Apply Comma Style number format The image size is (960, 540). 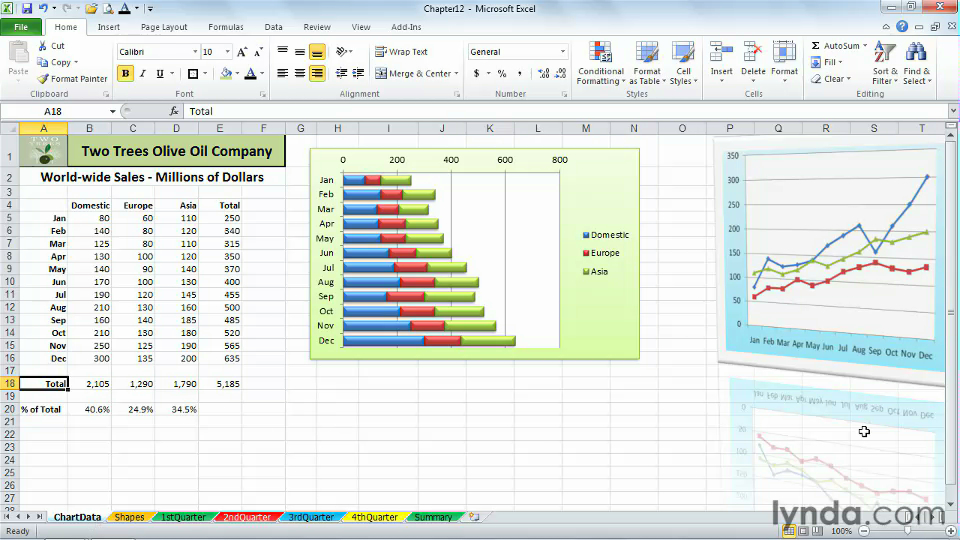pyautogui.click(x=520, y=73)
